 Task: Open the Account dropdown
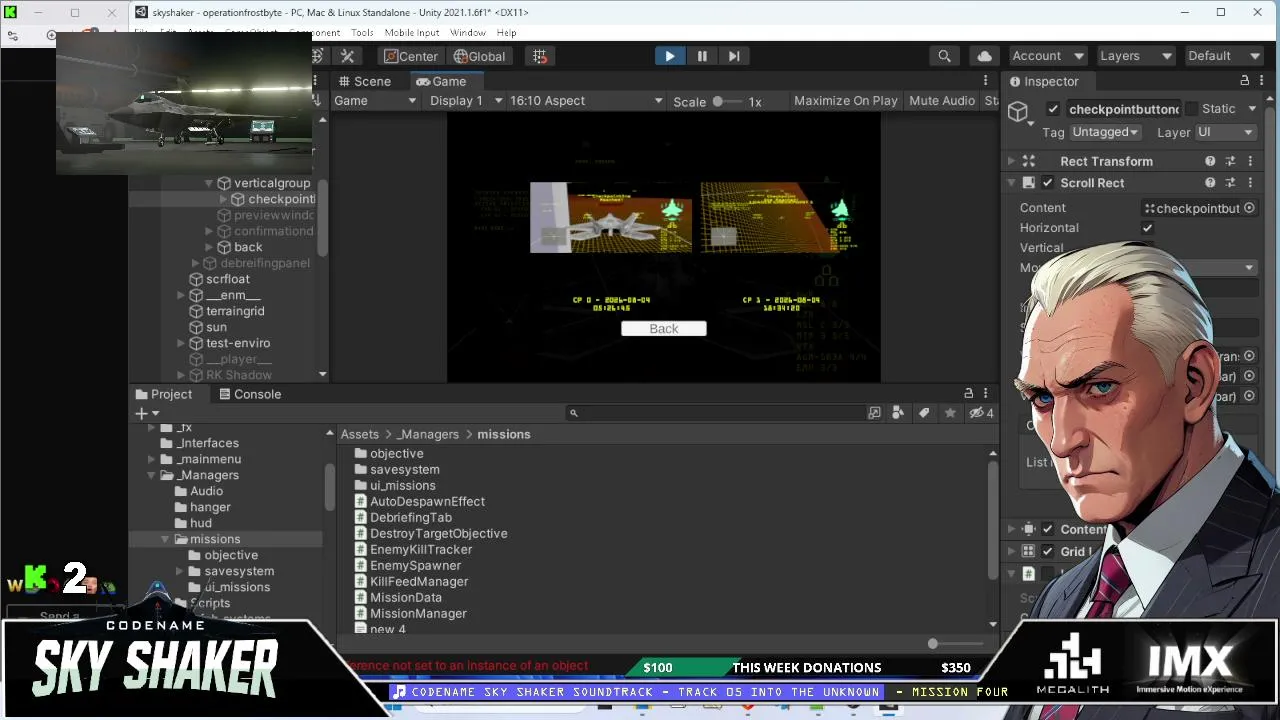point(1047,56)
